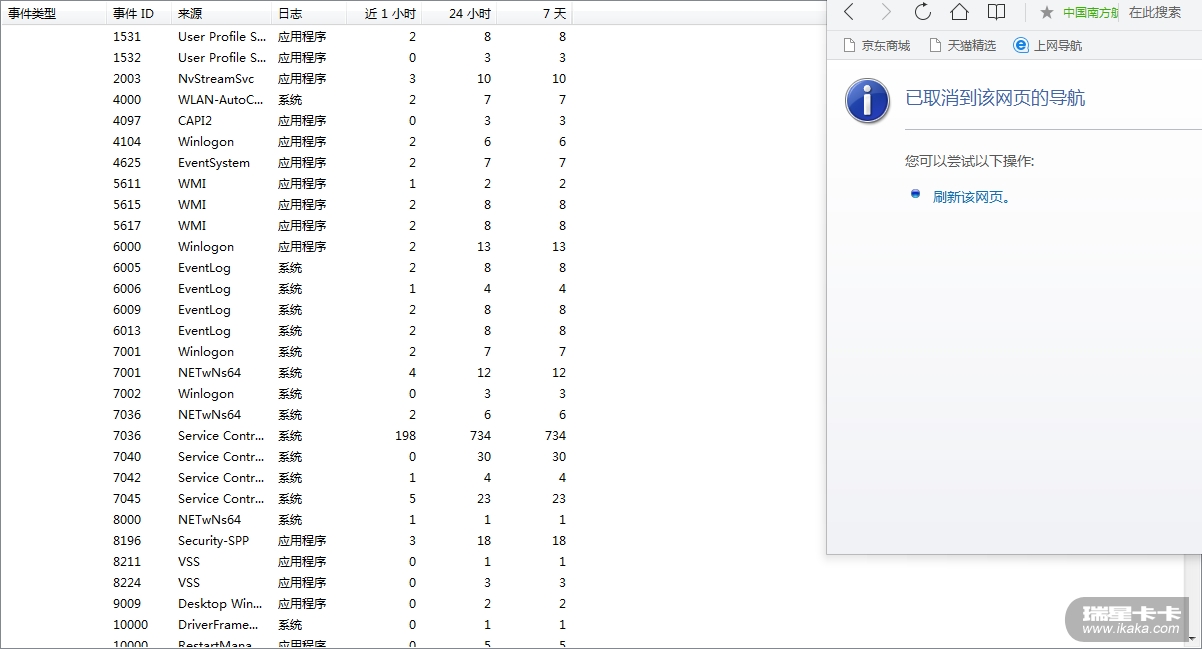Sort by the 来源 column header
Screen dimensions: 1202x649
click(x=221, y=14)
